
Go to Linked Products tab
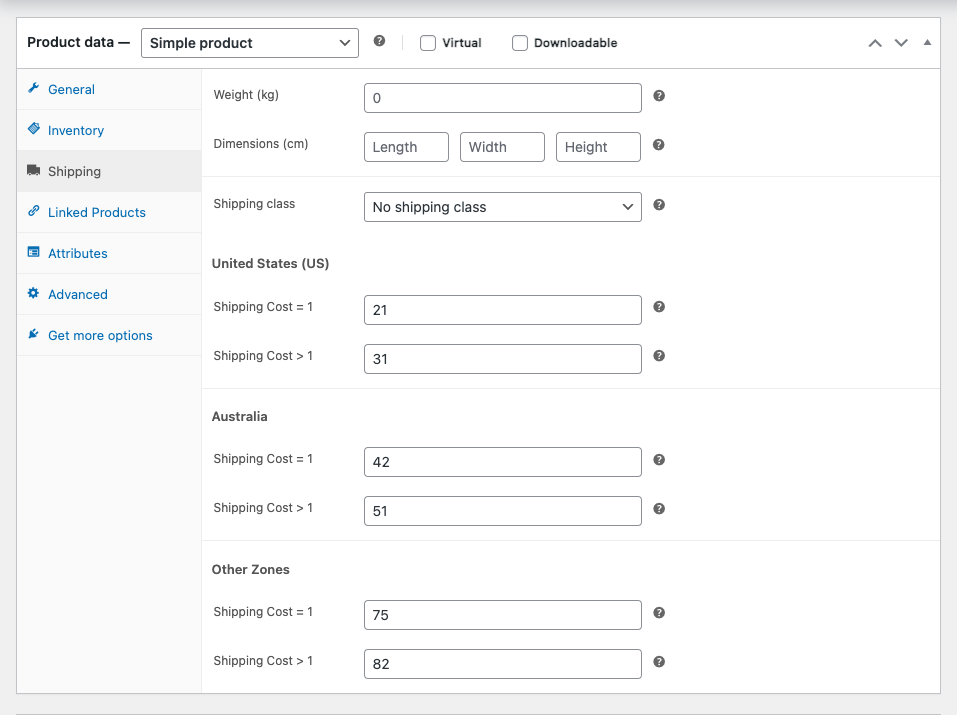pyautogui.click(x=97, y=212)
